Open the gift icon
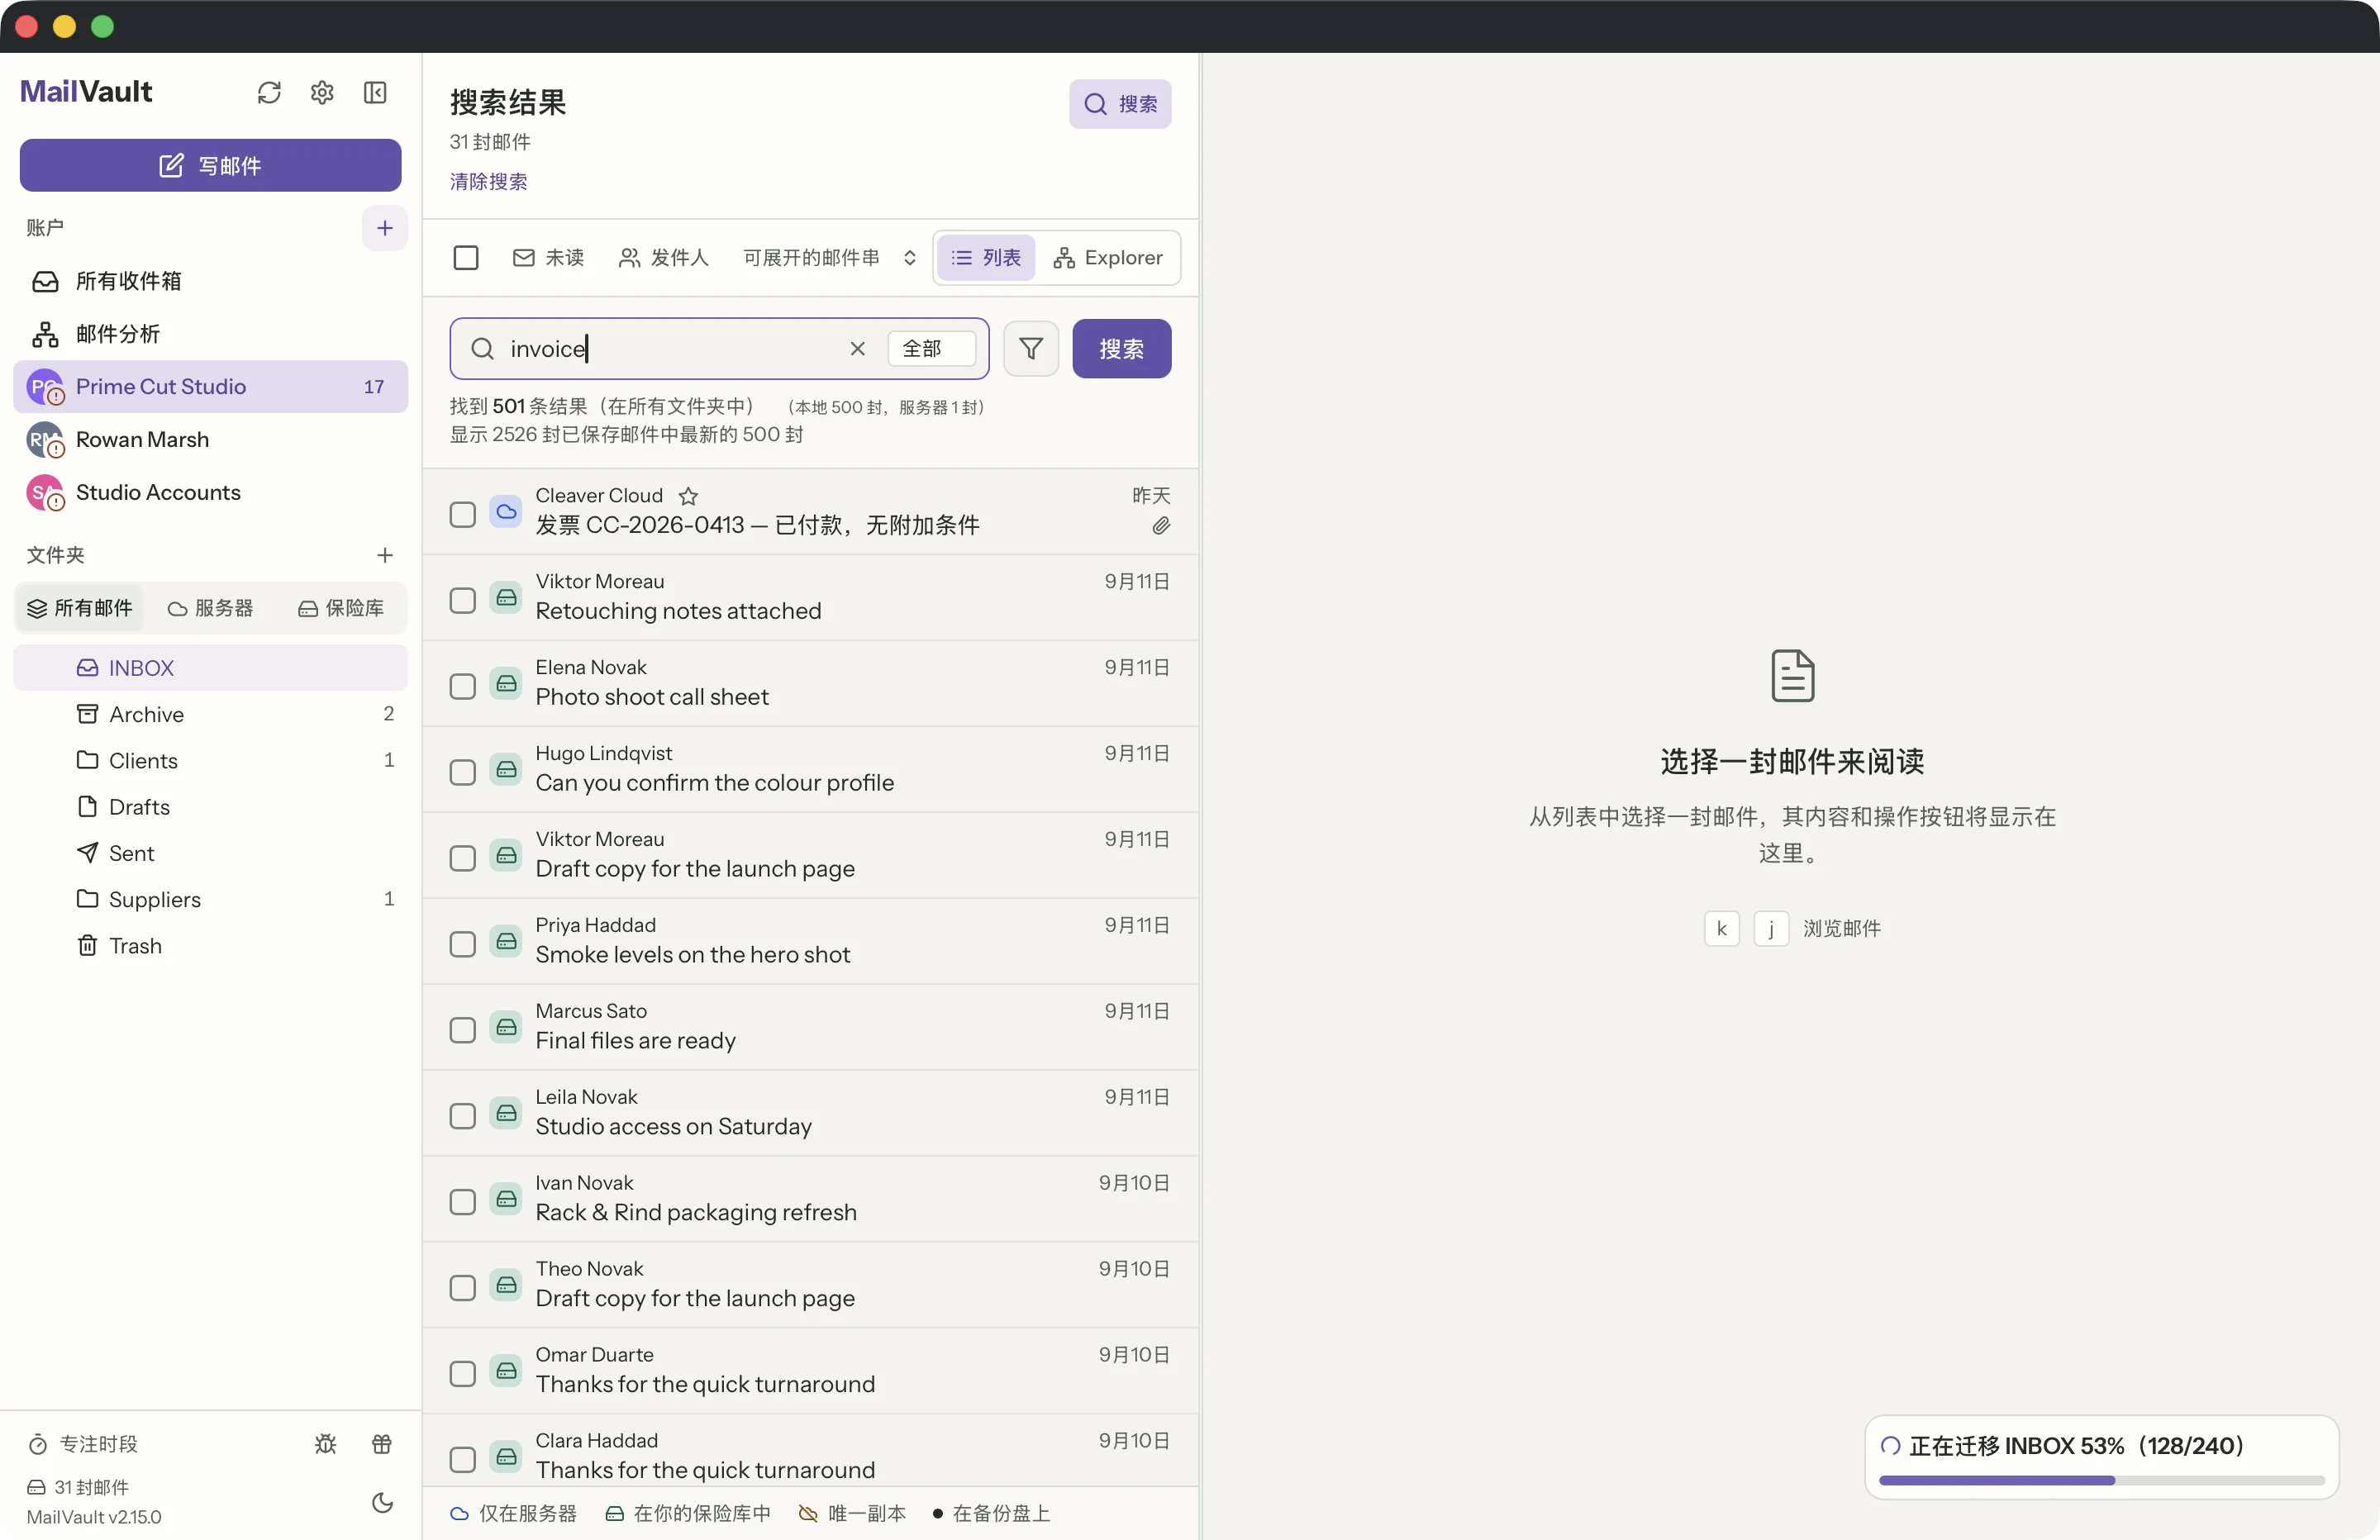2380x1540 pixels. click(382, 1444)
